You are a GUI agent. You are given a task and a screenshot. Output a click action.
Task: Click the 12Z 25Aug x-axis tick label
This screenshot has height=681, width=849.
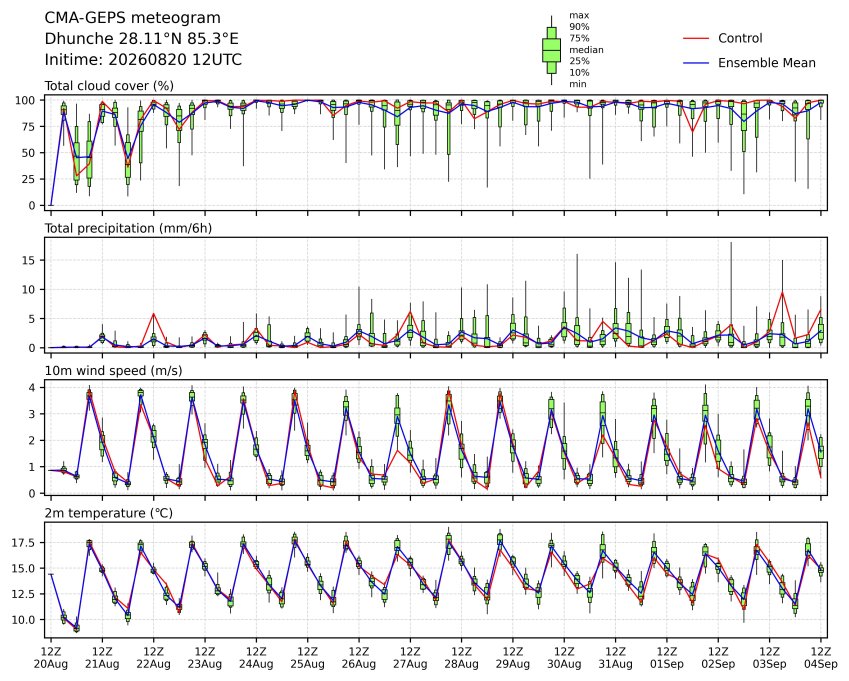(x=308, y=657)
